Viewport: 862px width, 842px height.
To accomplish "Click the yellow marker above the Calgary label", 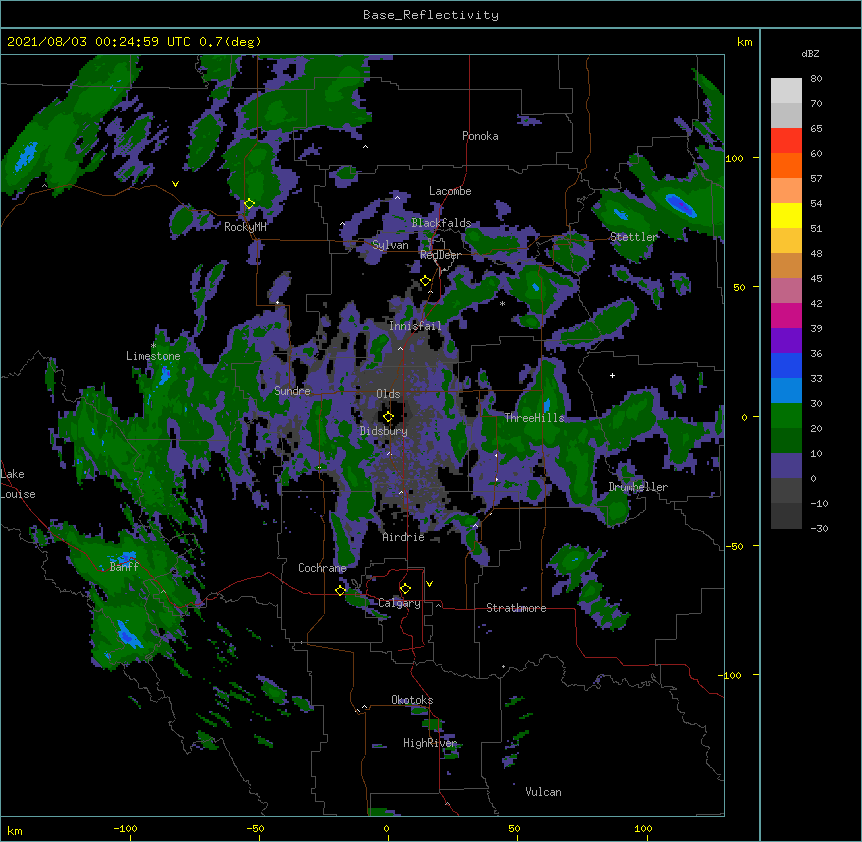I will (x=405, y=589).
